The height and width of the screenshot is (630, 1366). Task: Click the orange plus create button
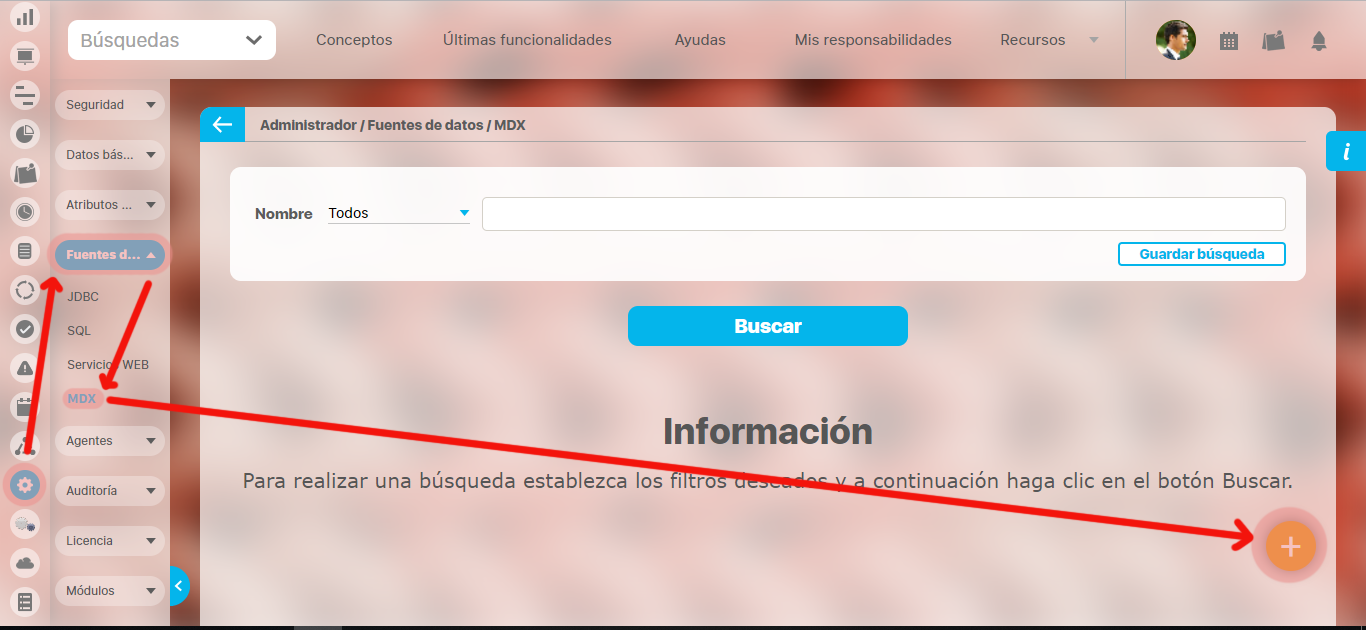pos(1290,546)
